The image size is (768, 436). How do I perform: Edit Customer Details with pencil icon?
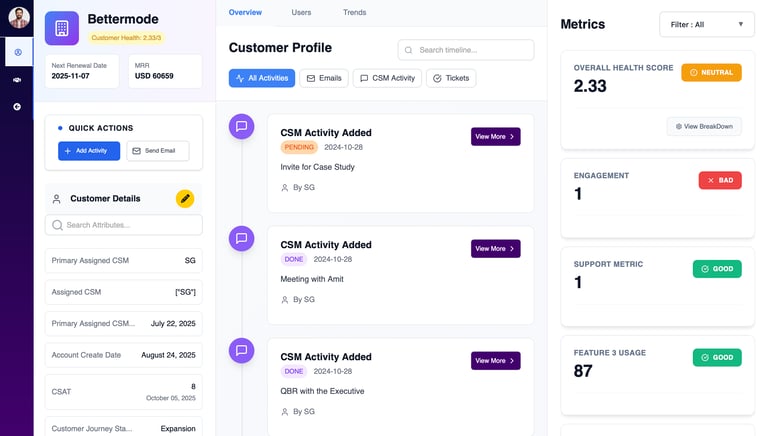tap(185, 198)
